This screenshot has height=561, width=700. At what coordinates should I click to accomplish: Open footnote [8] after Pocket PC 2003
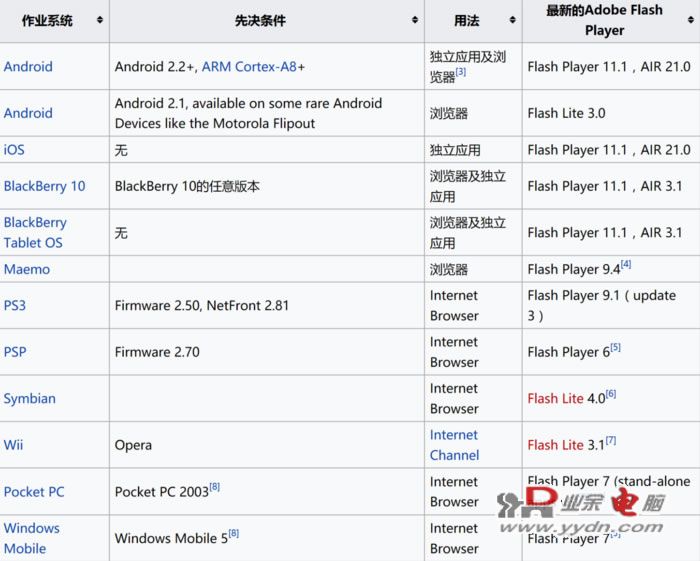click(x=215, y=486)
